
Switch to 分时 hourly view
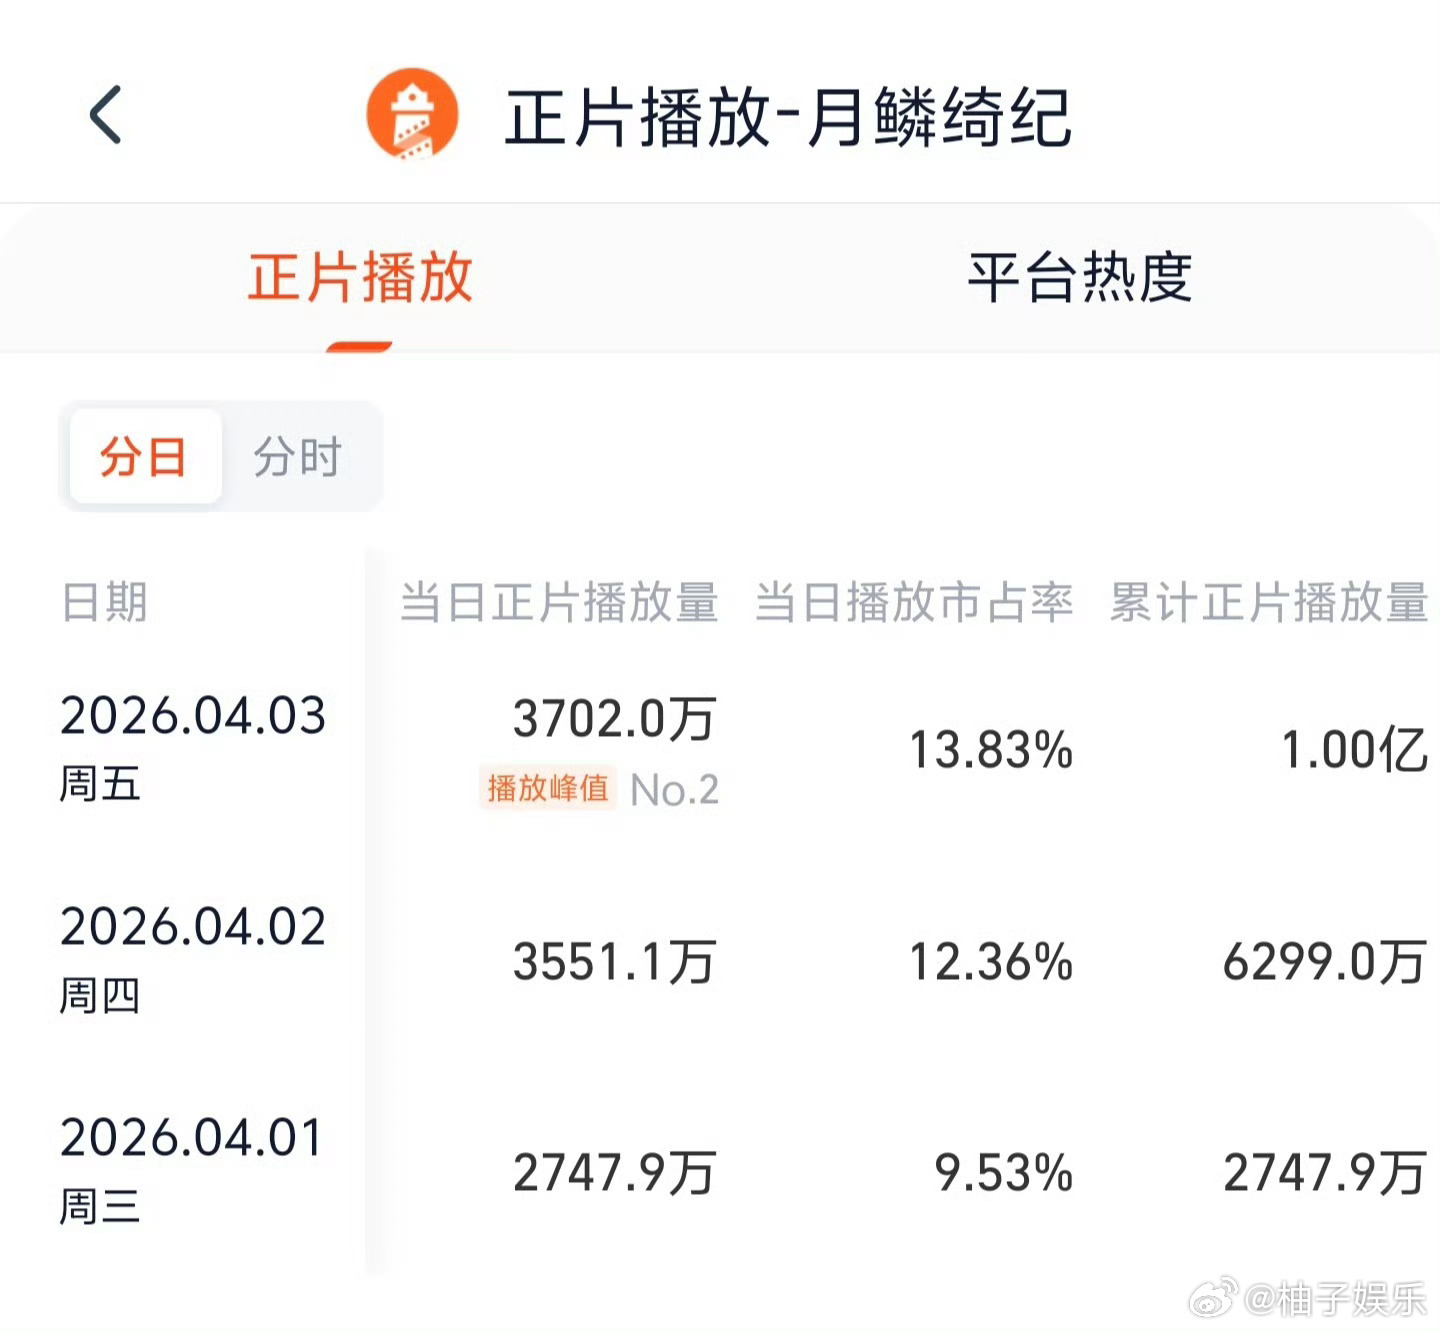298,456
